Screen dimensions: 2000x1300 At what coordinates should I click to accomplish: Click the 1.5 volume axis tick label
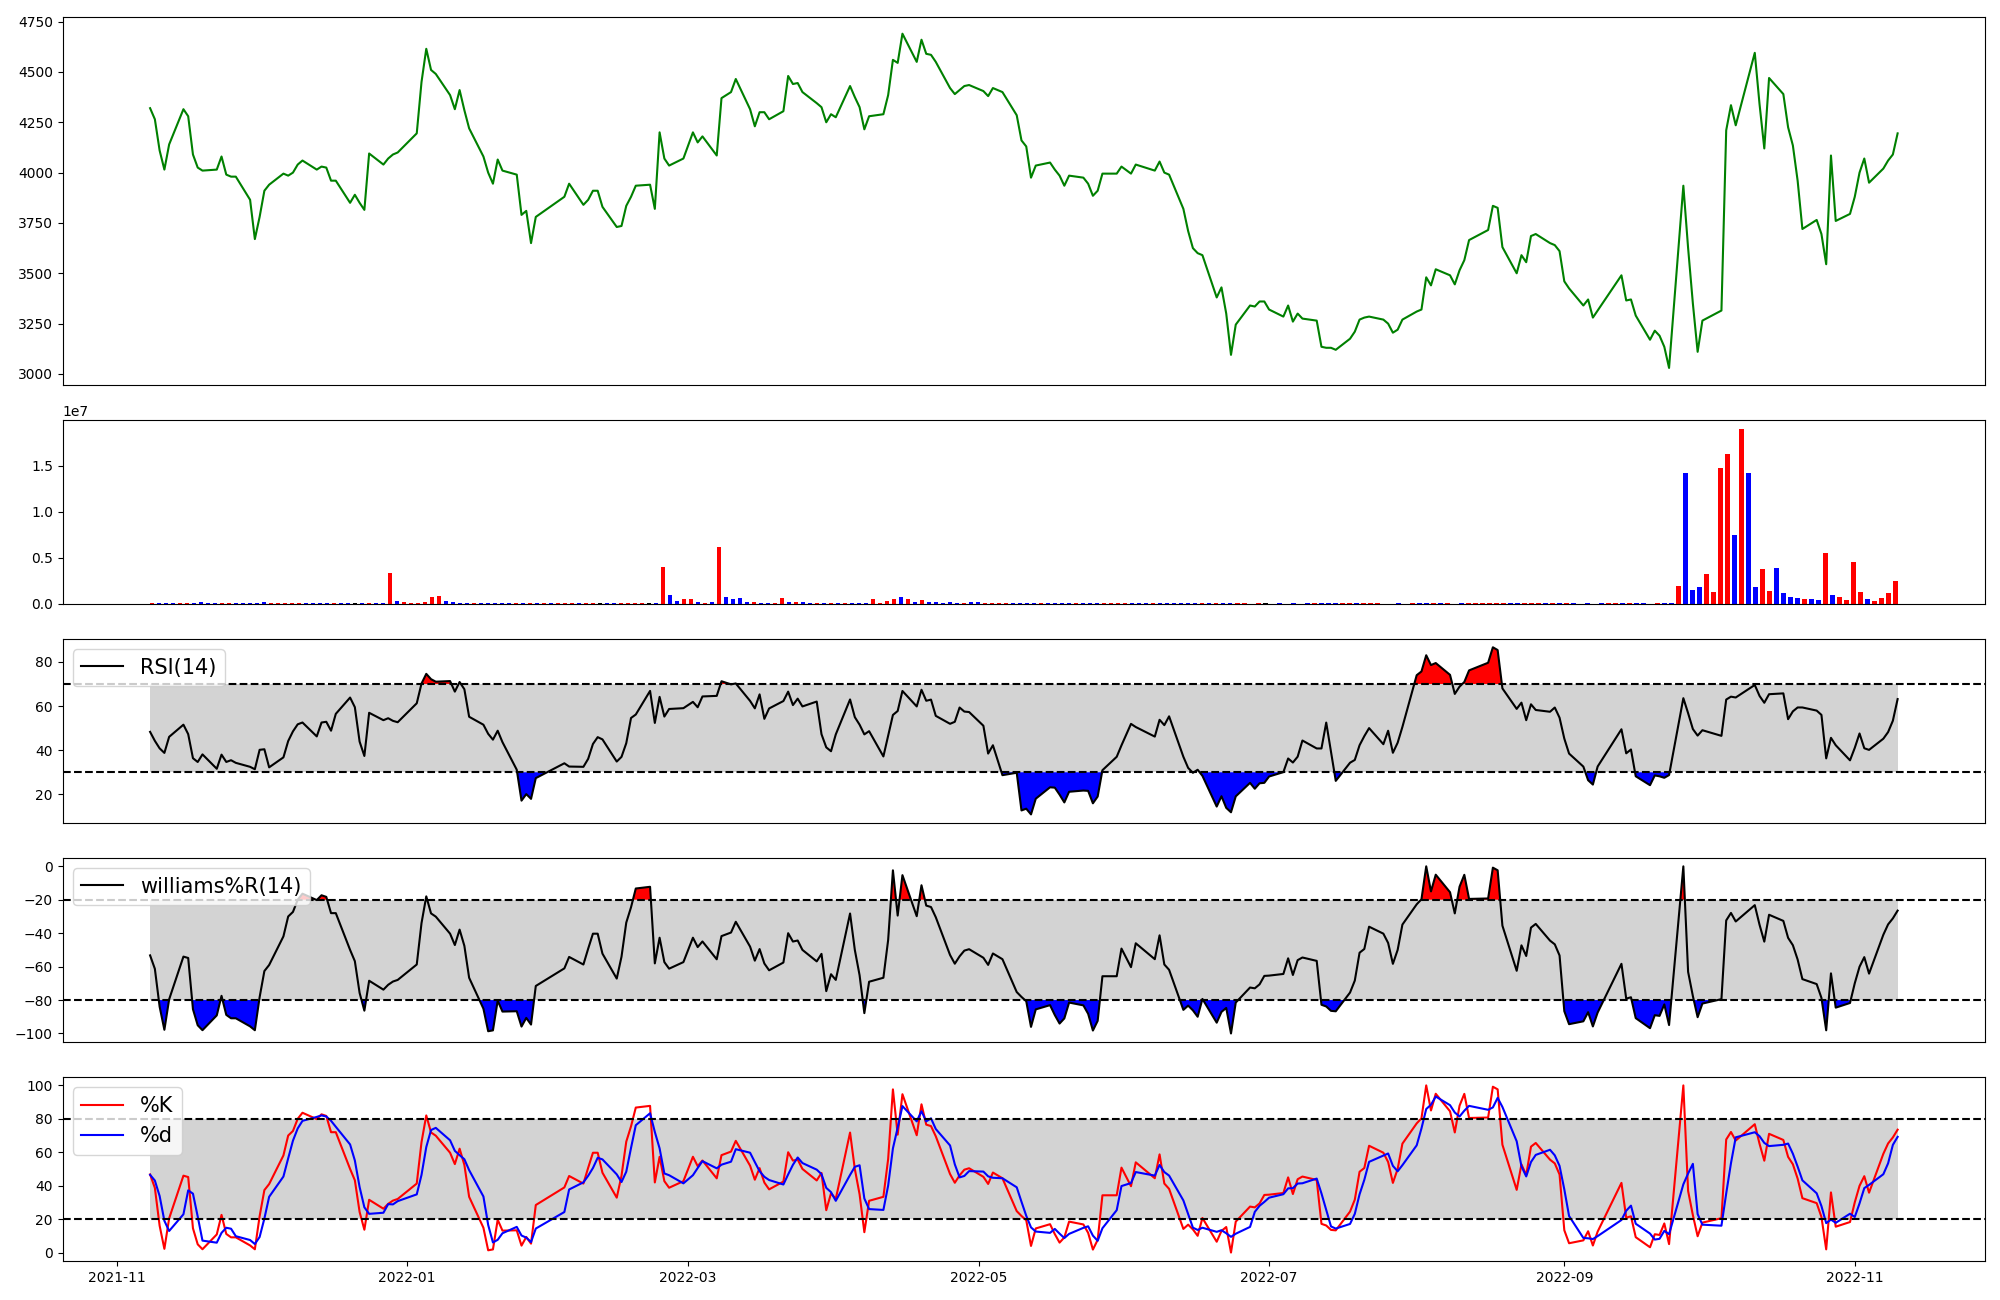click(45, 467)
